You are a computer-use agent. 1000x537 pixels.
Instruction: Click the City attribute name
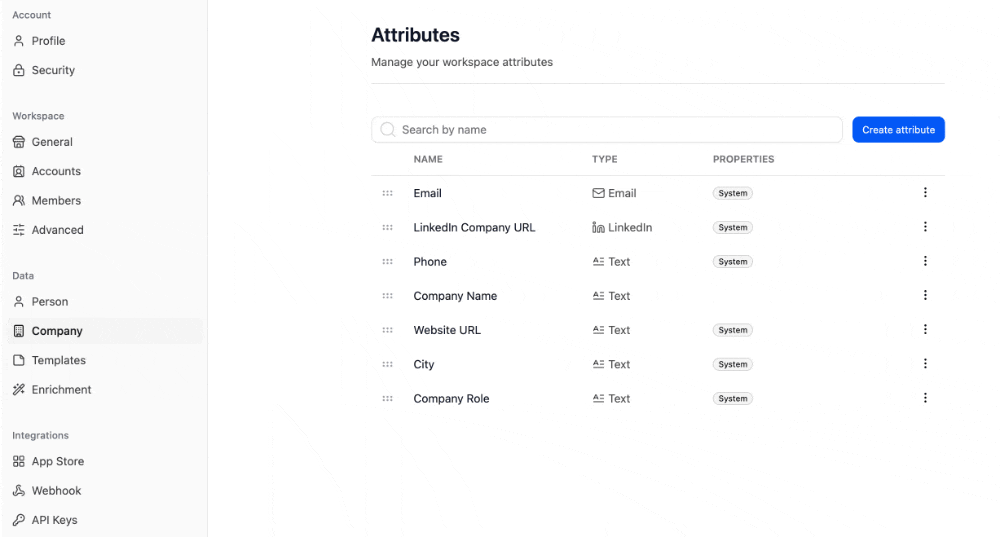point(424,364)
